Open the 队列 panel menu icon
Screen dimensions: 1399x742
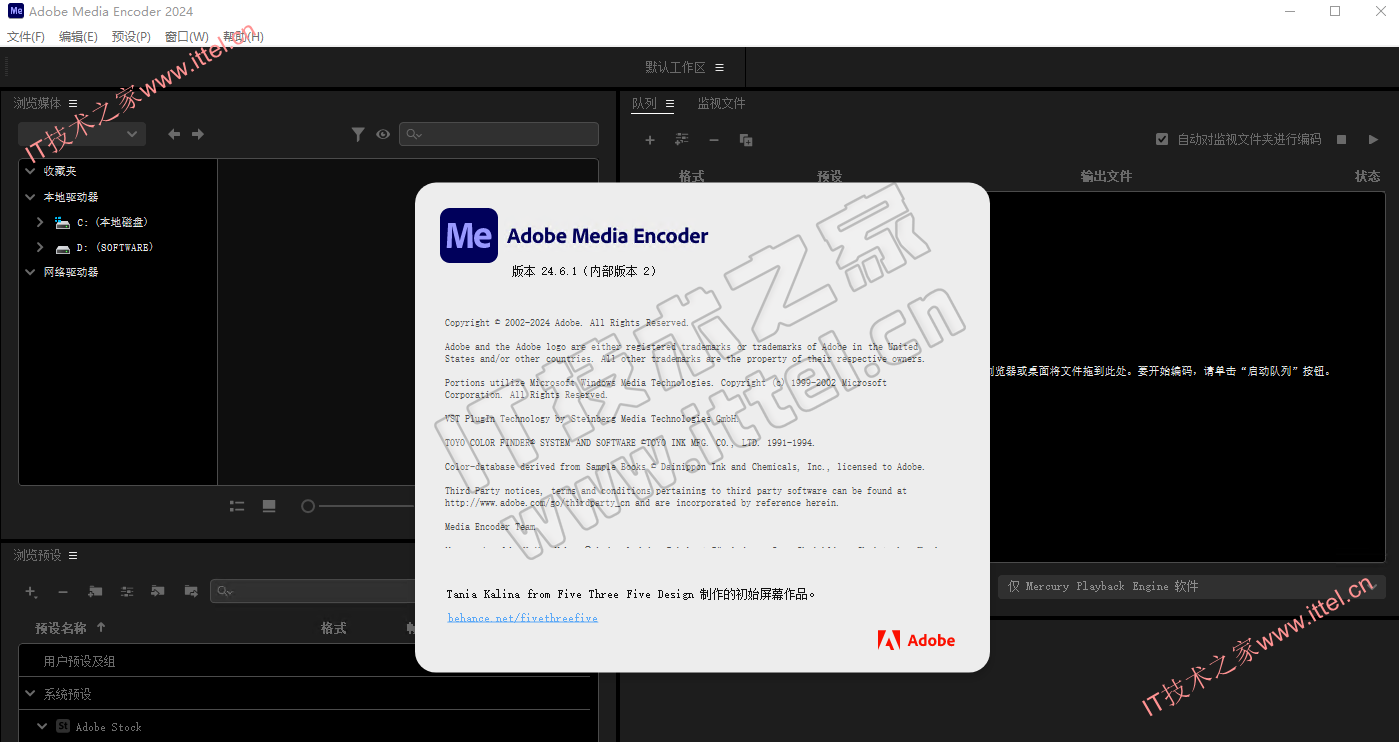(x=670, y=104)
